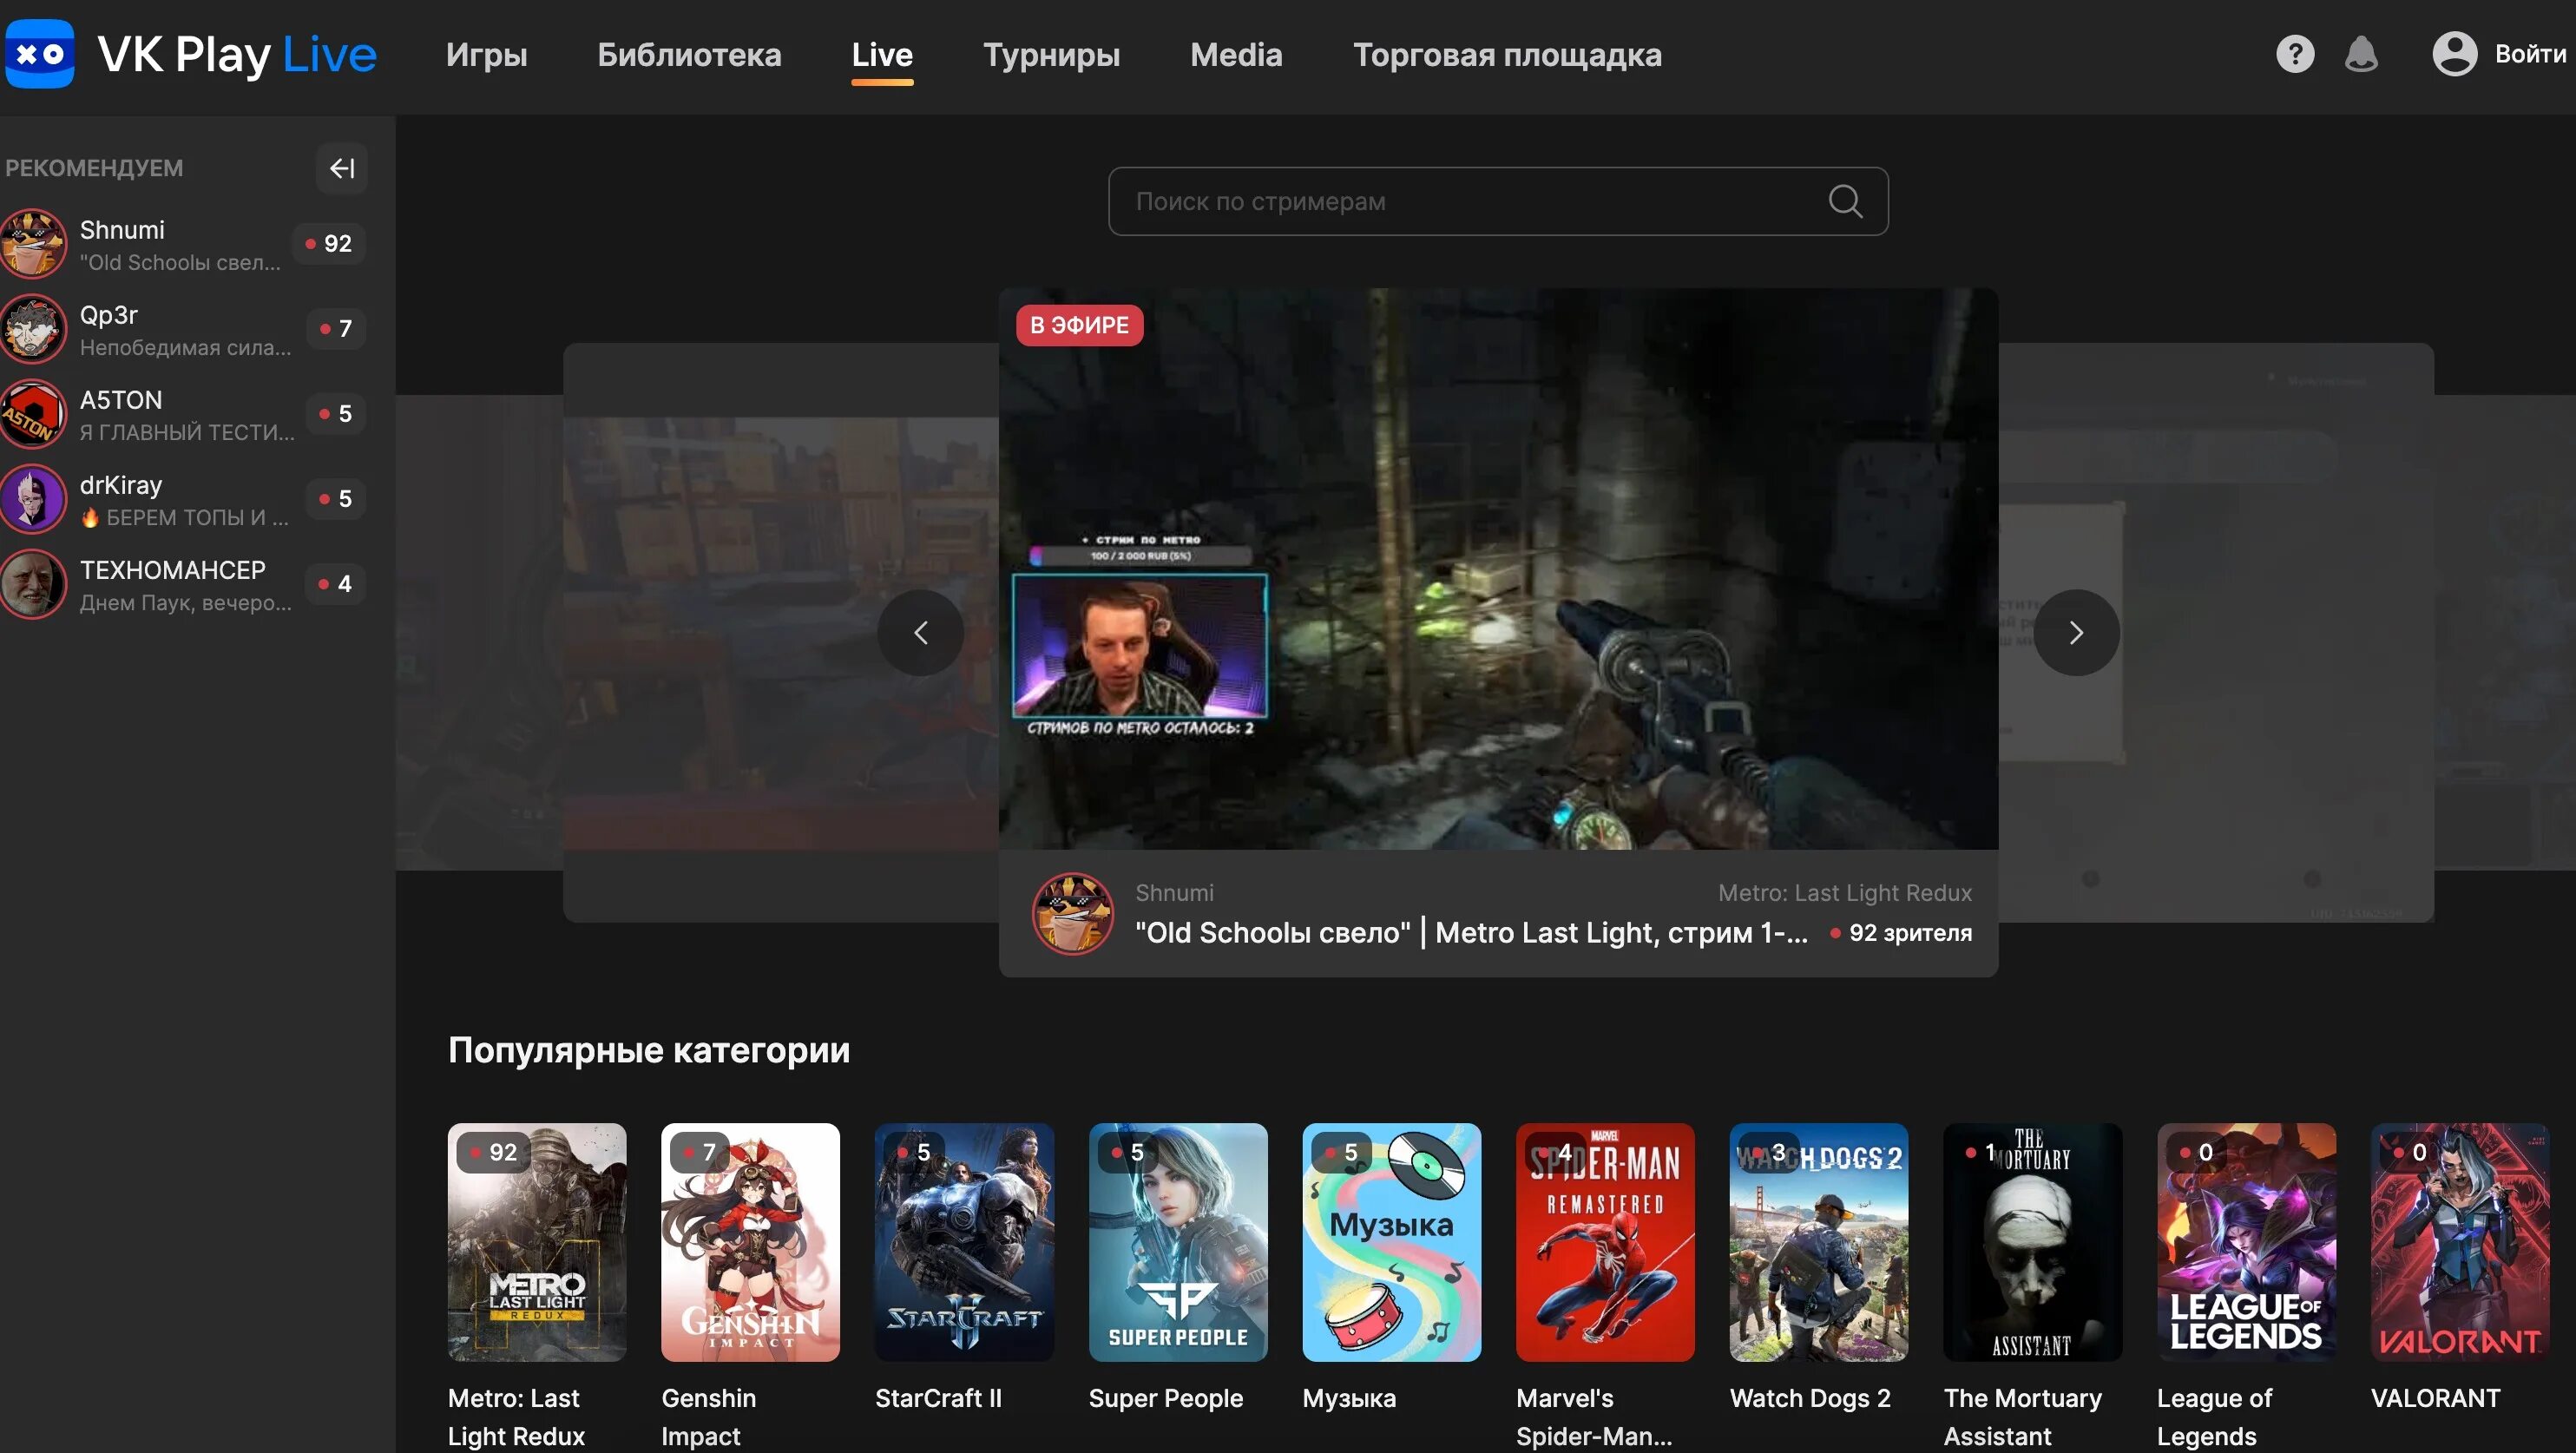This screenshot has width=2576, height=1453.
Task: Click Shnumi avatar below featured stream
Action: coord(1072,914)
